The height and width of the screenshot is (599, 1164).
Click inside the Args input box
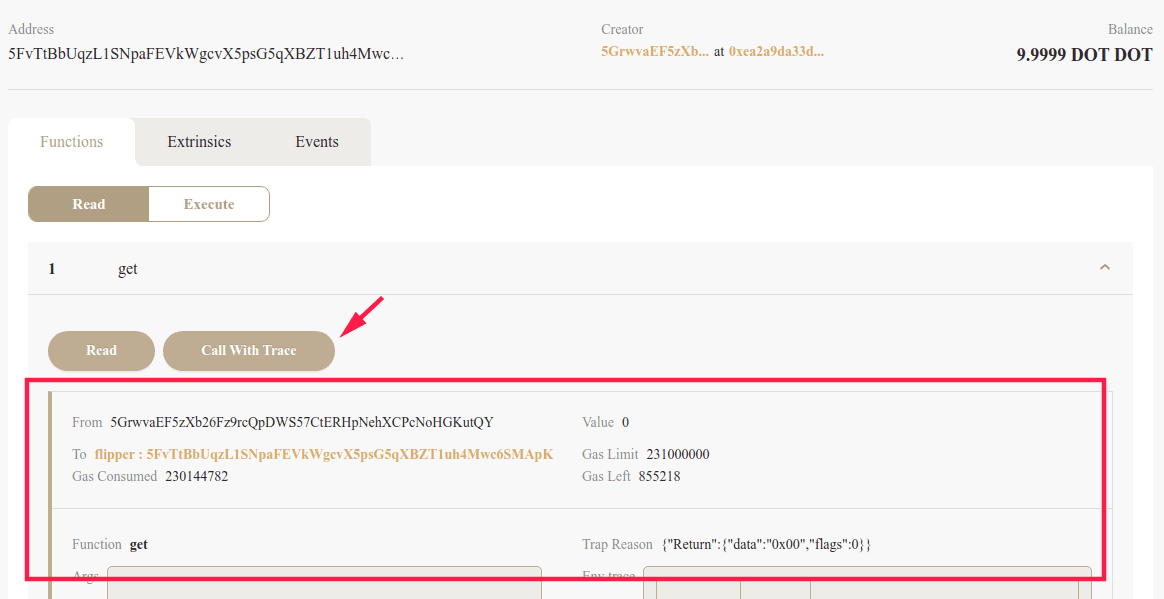click(x=324, y=583)
